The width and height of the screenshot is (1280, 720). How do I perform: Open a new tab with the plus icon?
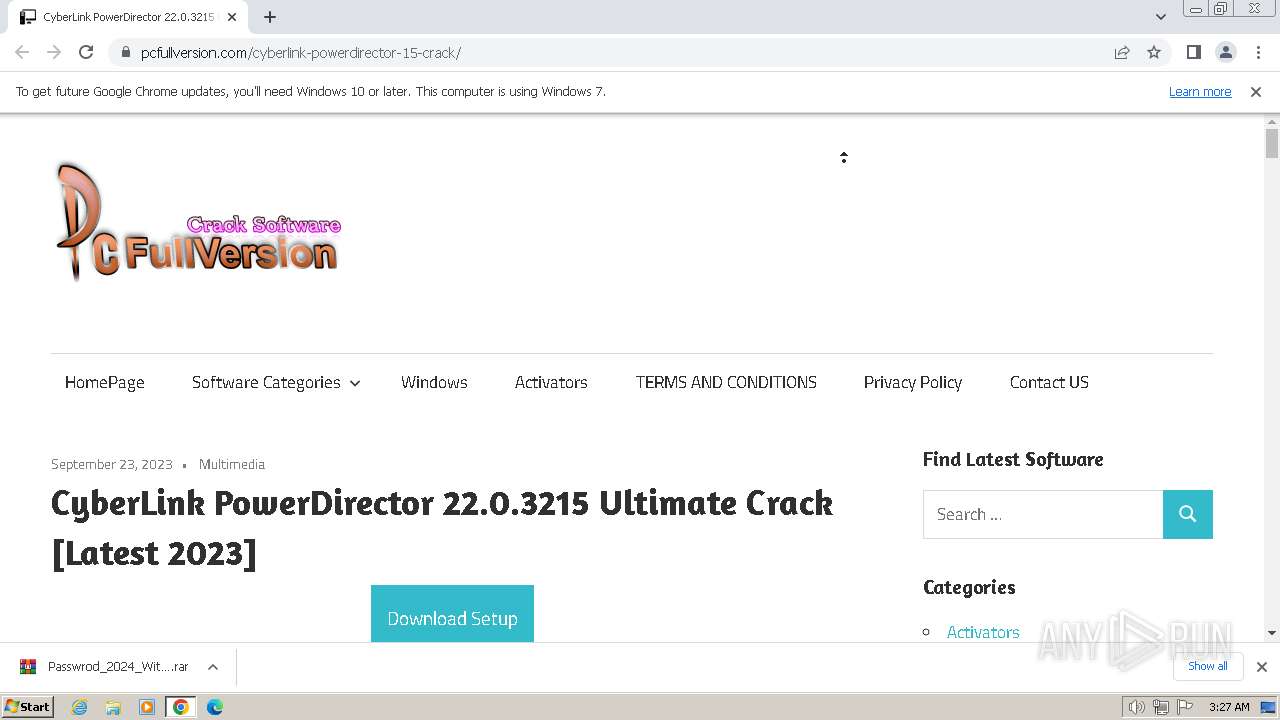click(270, 17)
